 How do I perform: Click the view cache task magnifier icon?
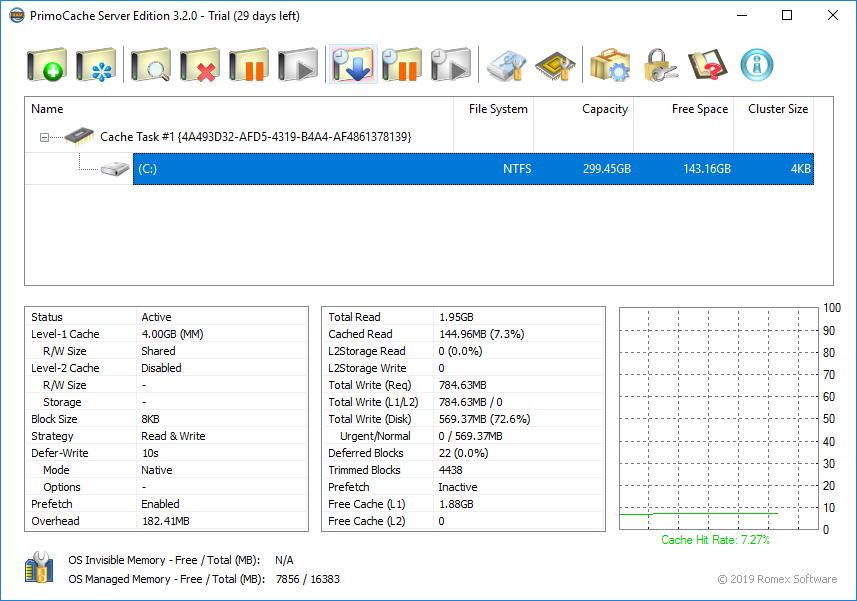(150, 66)
